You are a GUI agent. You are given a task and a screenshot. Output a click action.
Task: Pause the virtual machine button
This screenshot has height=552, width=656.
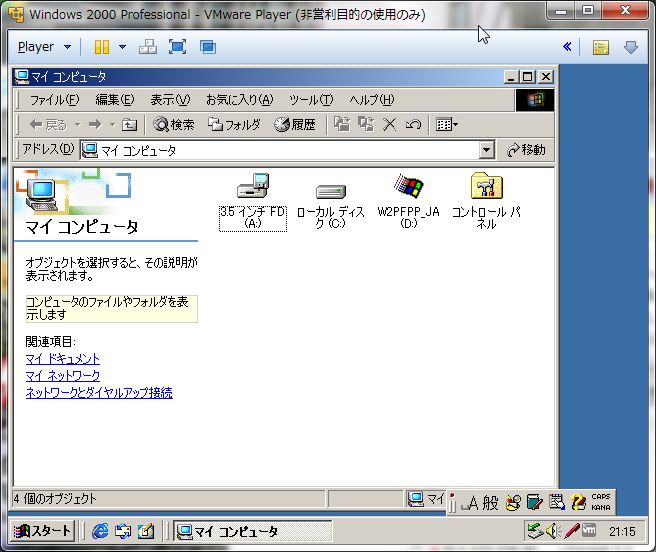coord(102,47)
